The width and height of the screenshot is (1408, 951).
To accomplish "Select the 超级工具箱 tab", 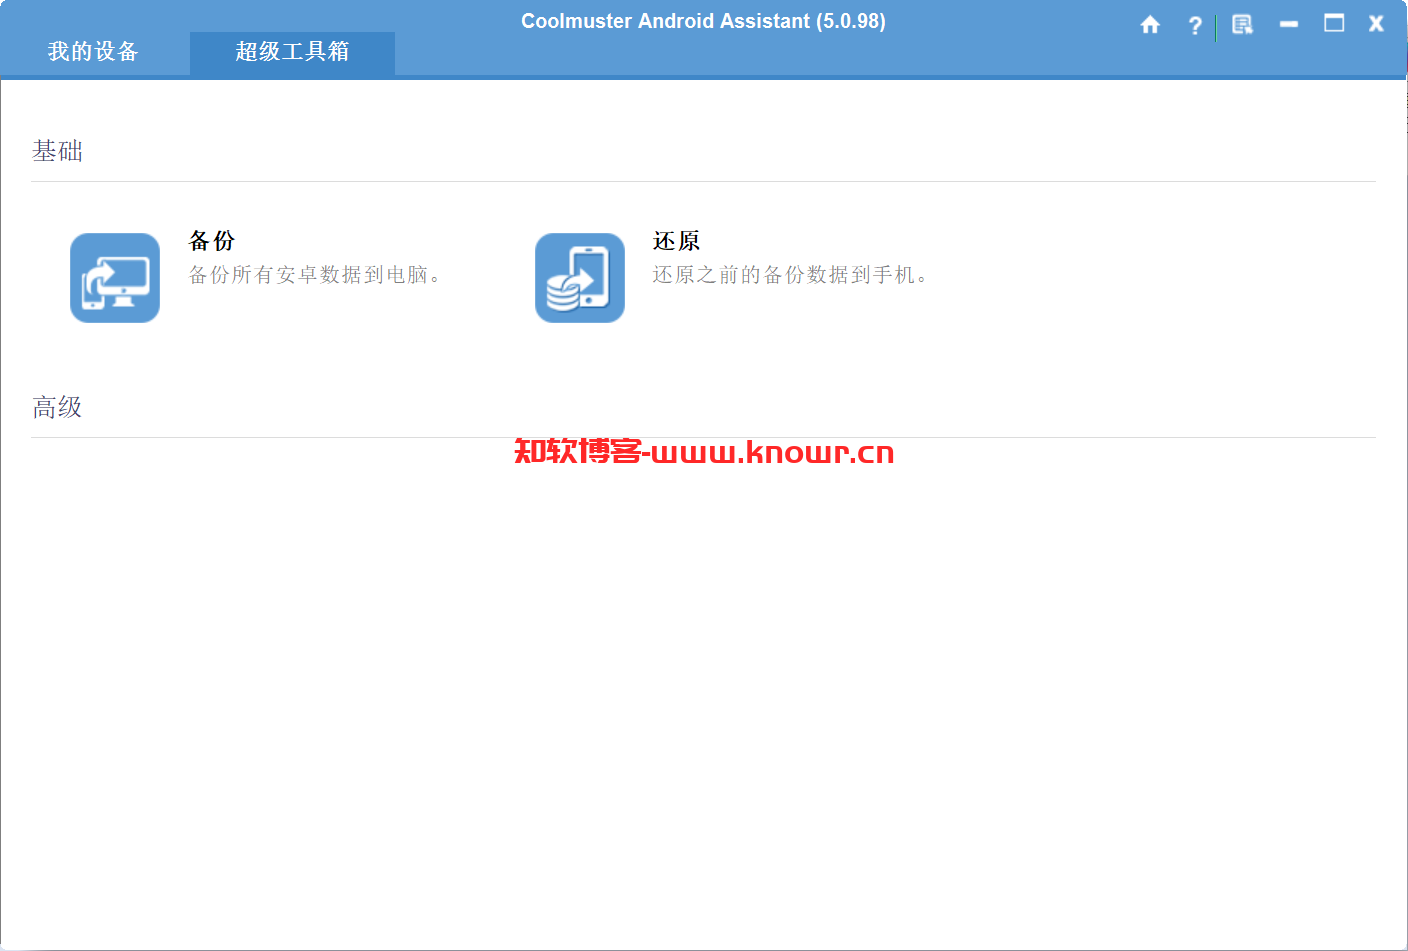I will [292, 52].
